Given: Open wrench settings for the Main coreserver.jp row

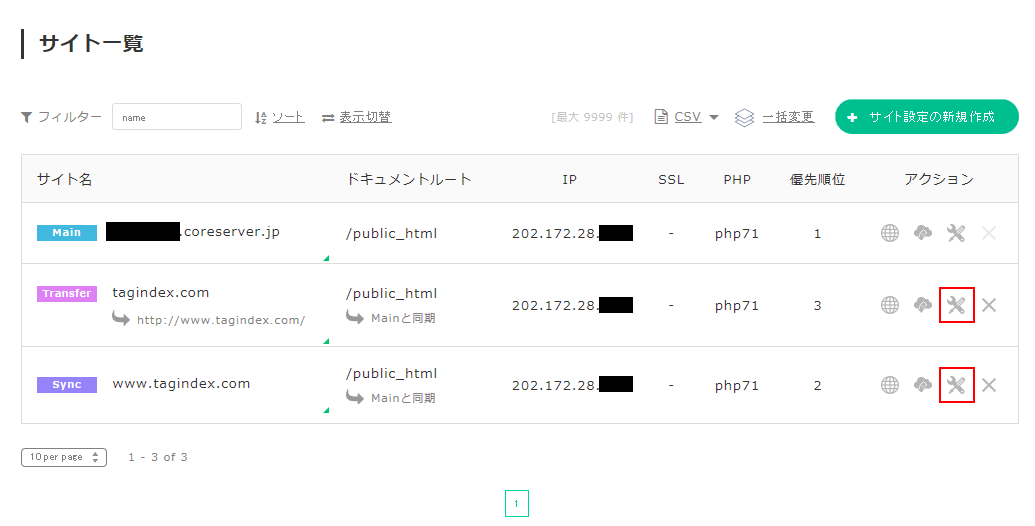Looking at the screenshot, I should [956, 233].
